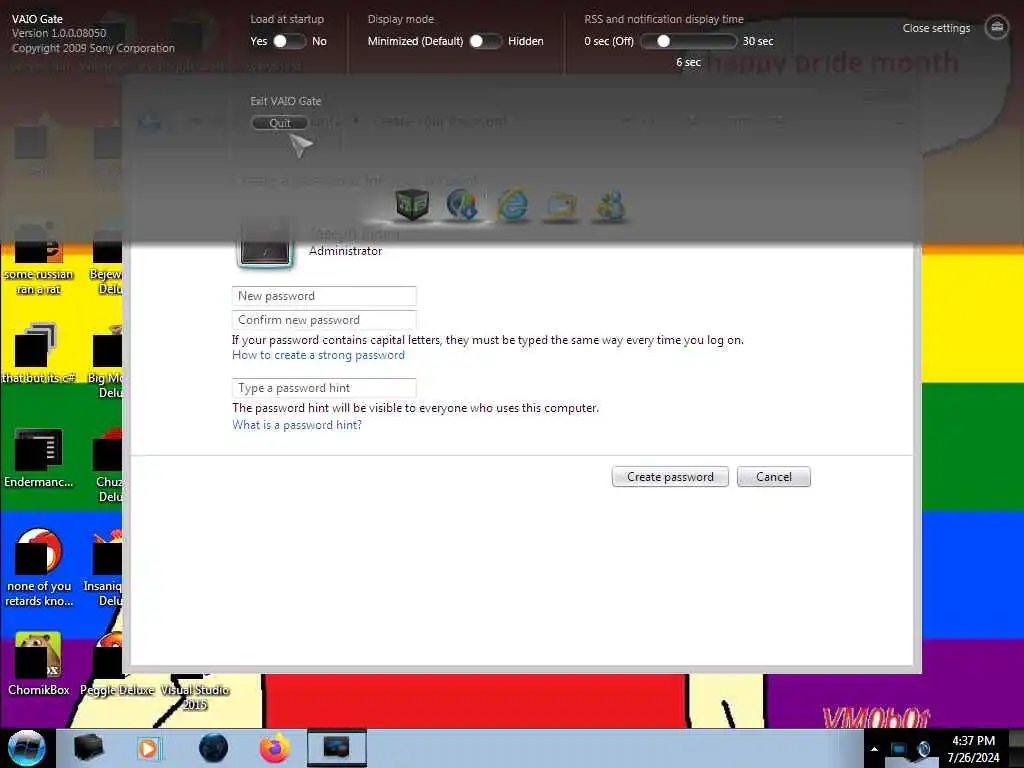Screen dimensions: 1024x768
Task: Open How to create a strong password link
Action: coord(318,355)
